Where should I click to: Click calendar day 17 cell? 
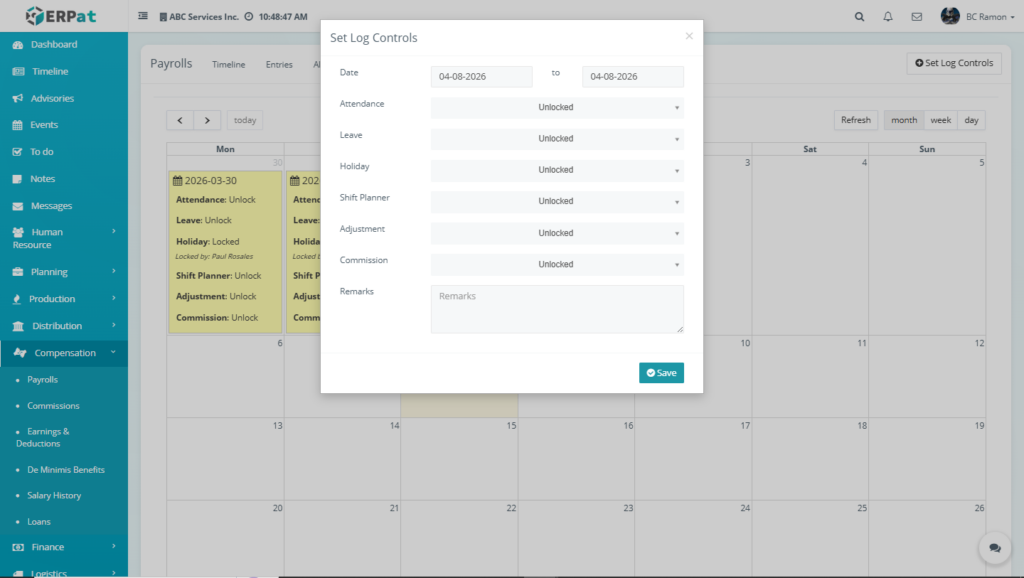click(693, 459)
